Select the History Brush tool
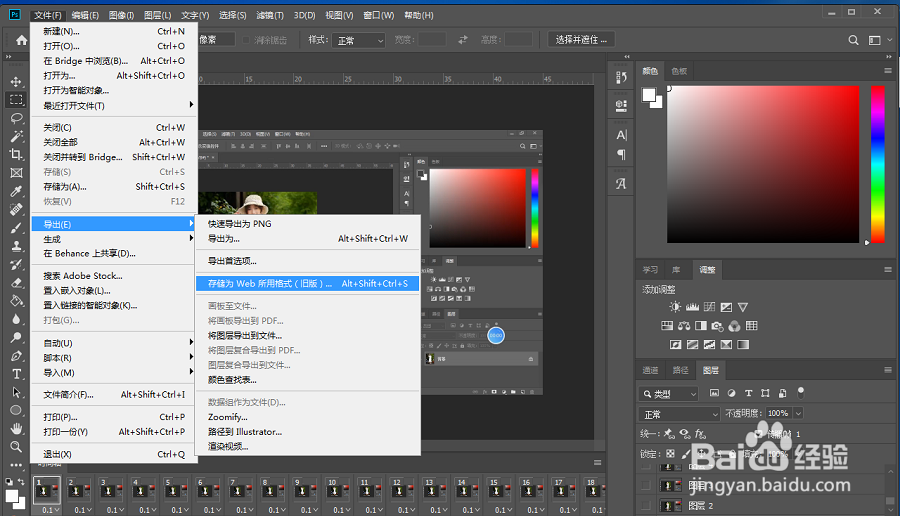The width and height of the screenshot is (900, 516). click(x=16, y=264)
